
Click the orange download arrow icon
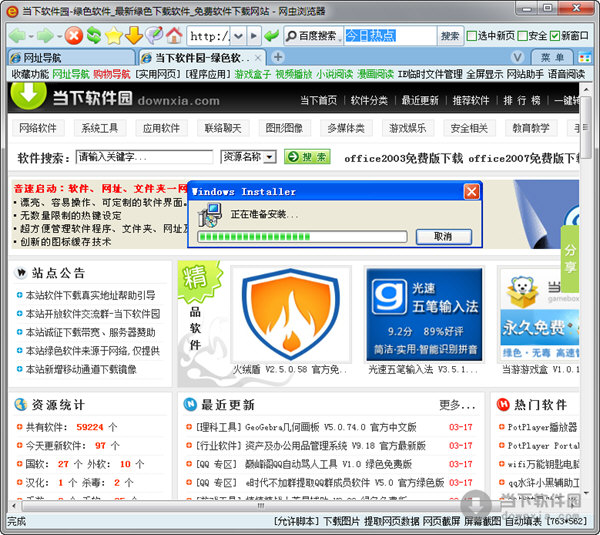134,36
